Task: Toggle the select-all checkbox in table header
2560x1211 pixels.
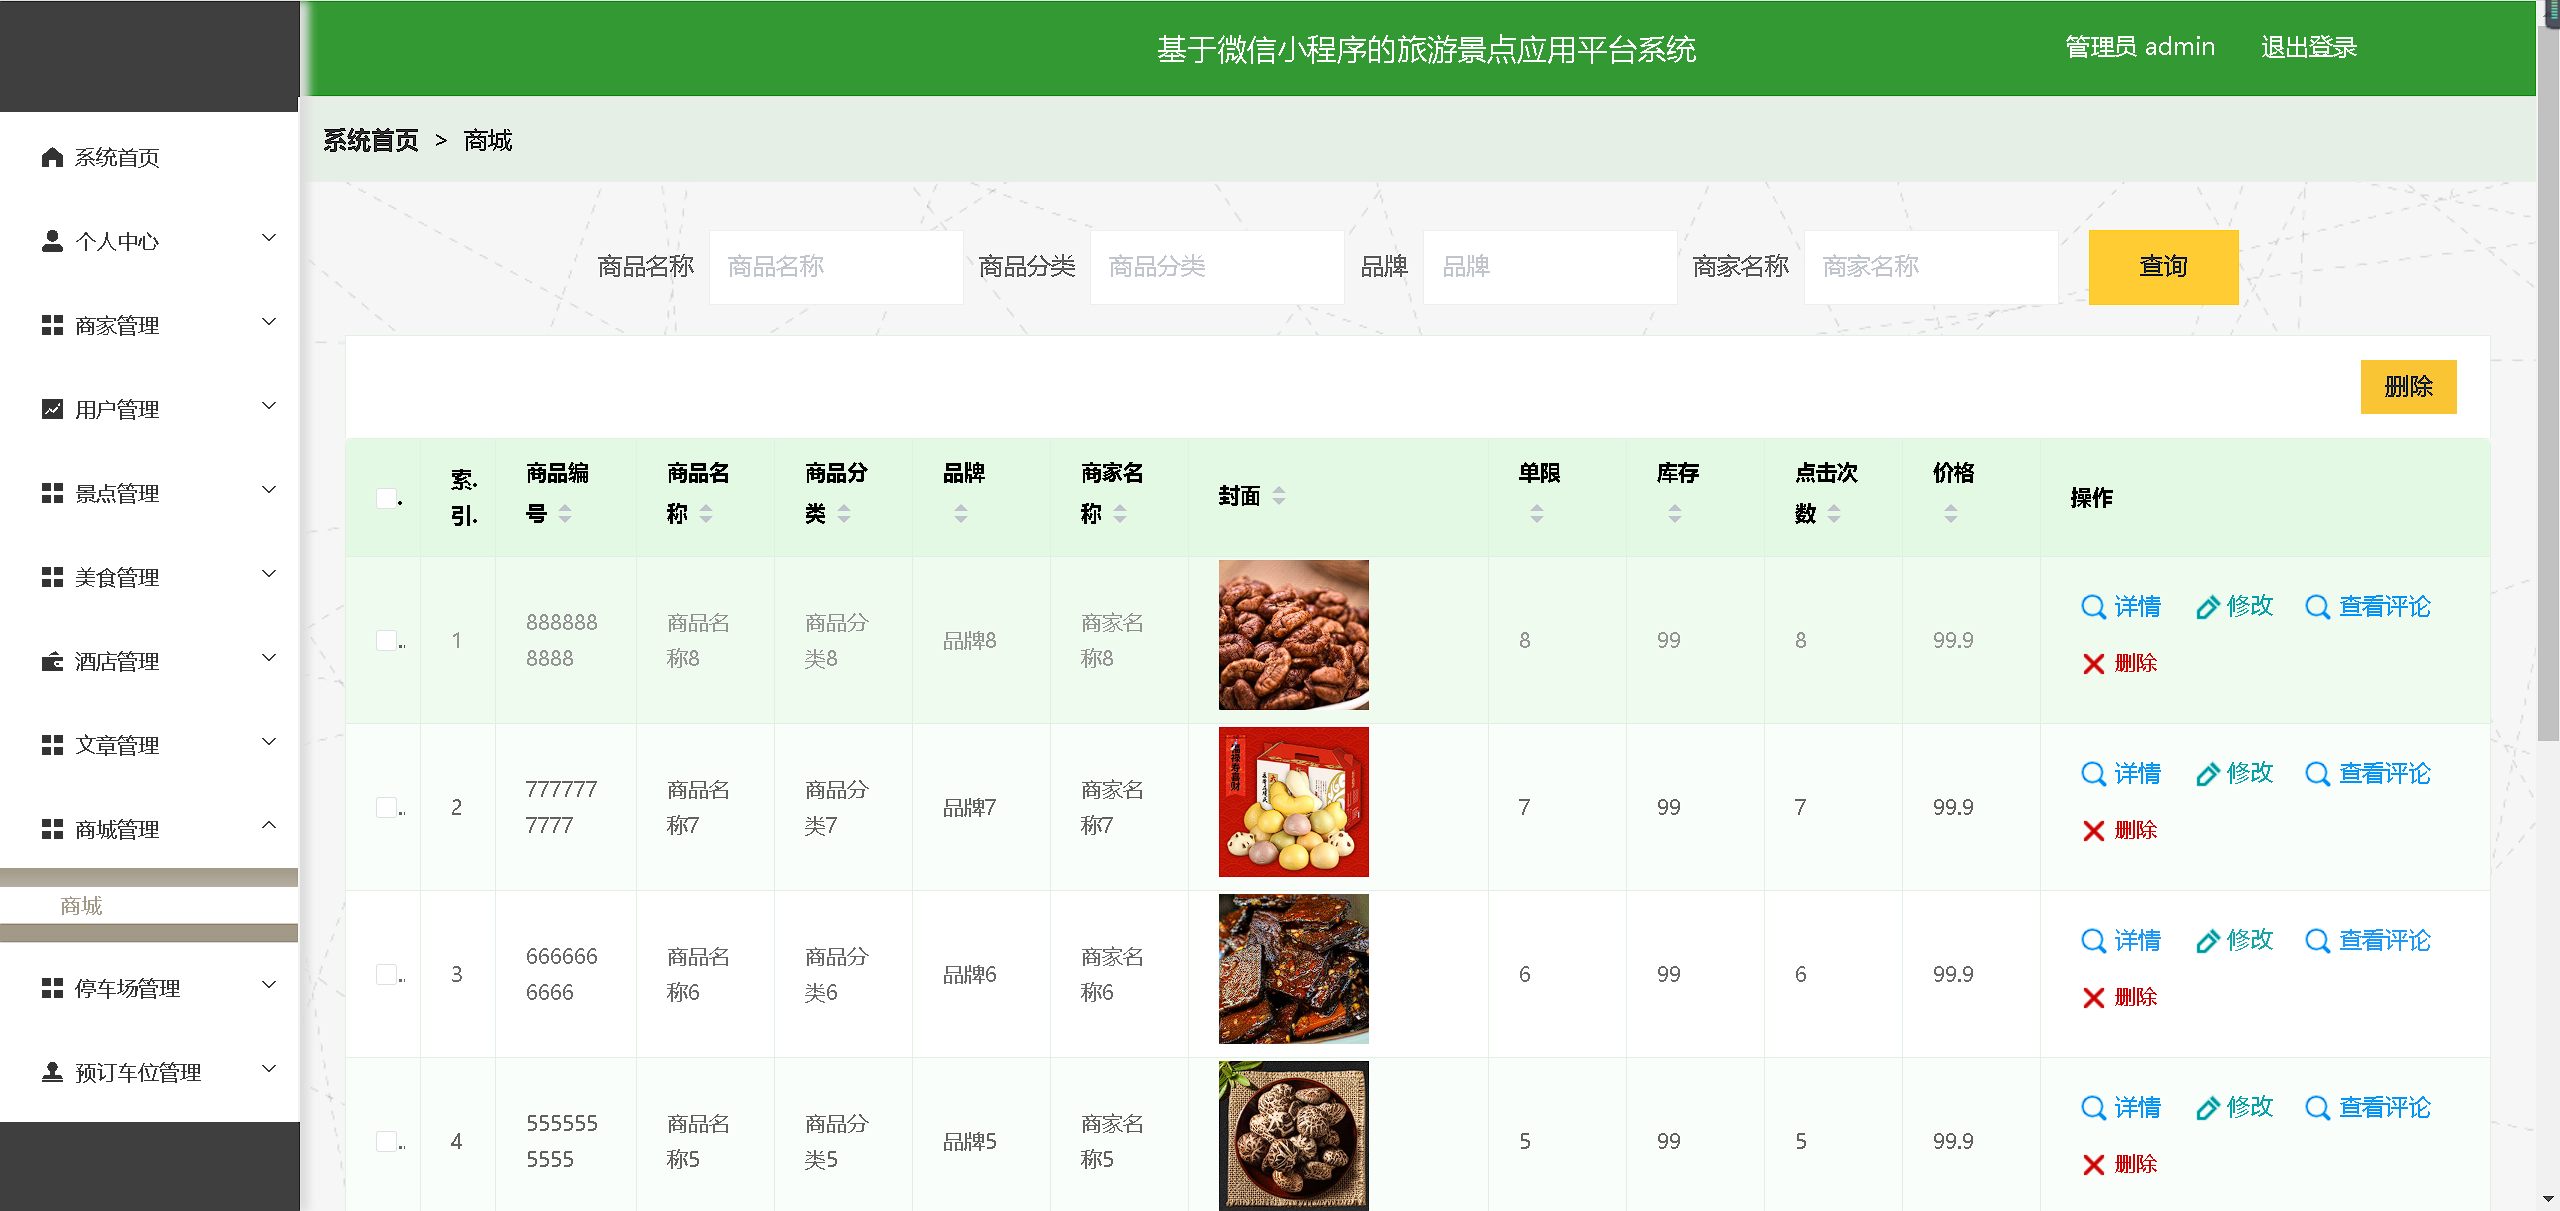Action: pyautogui.click(x=387, y=498)
